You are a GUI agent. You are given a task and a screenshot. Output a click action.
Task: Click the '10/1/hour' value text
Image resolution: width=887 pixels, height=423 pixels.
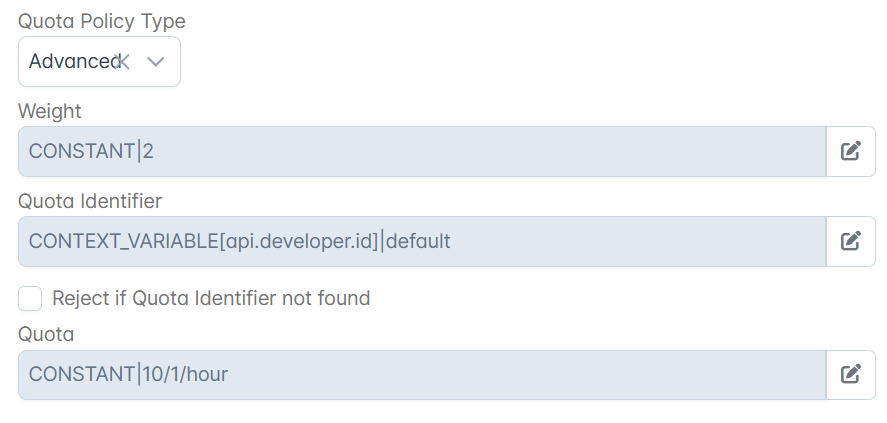185,374
